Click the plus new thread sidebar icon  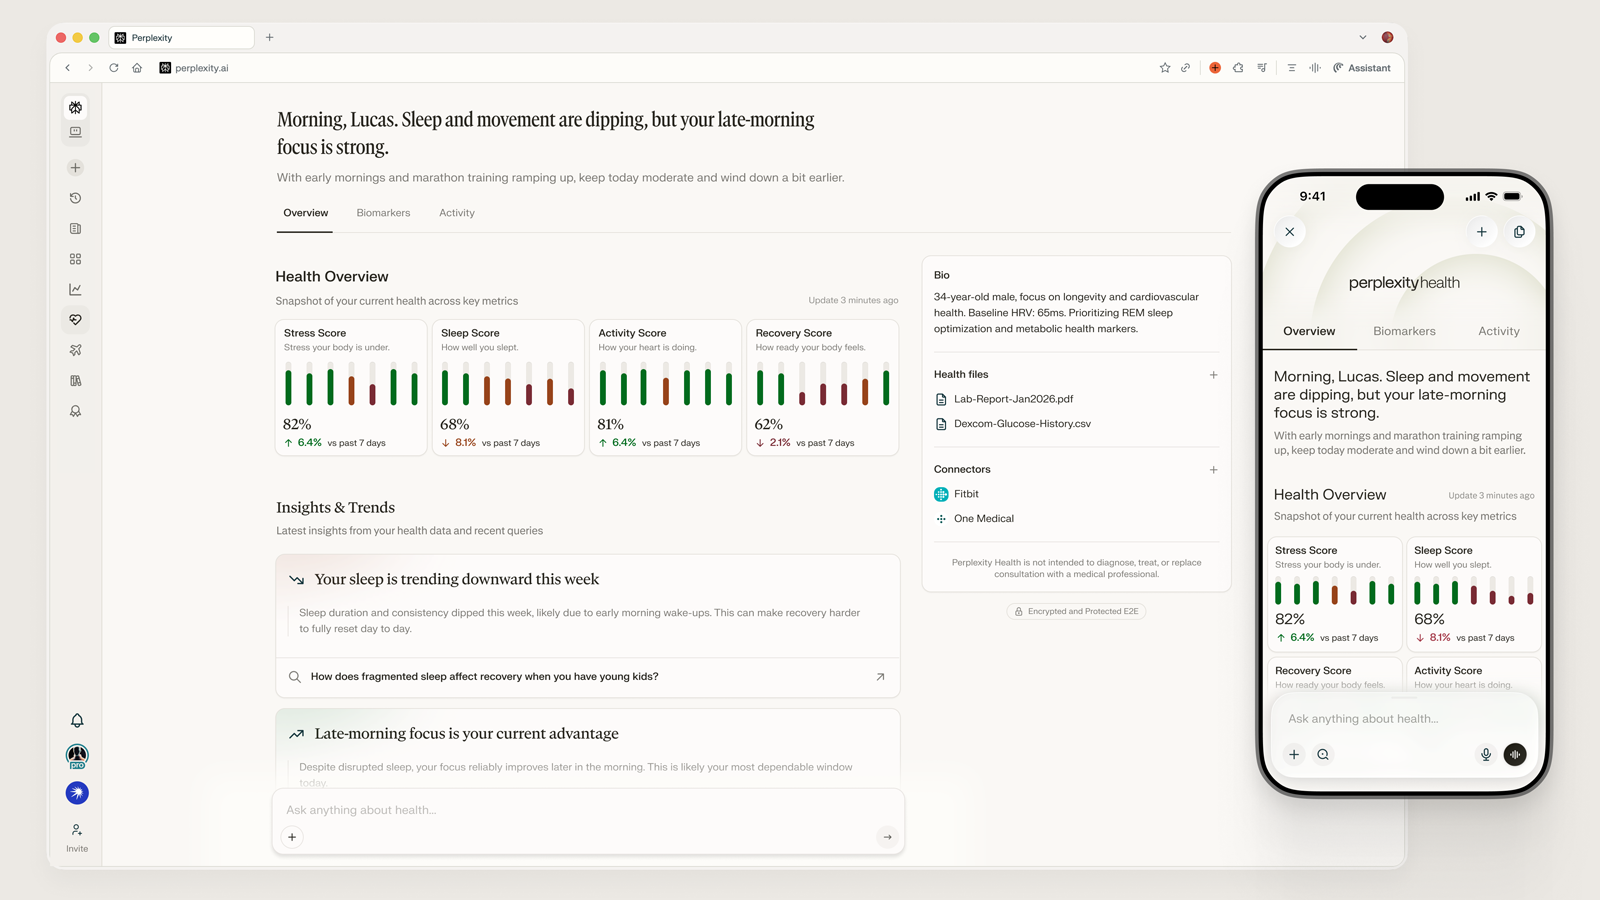pyautogui.click(x=76, y=168)
